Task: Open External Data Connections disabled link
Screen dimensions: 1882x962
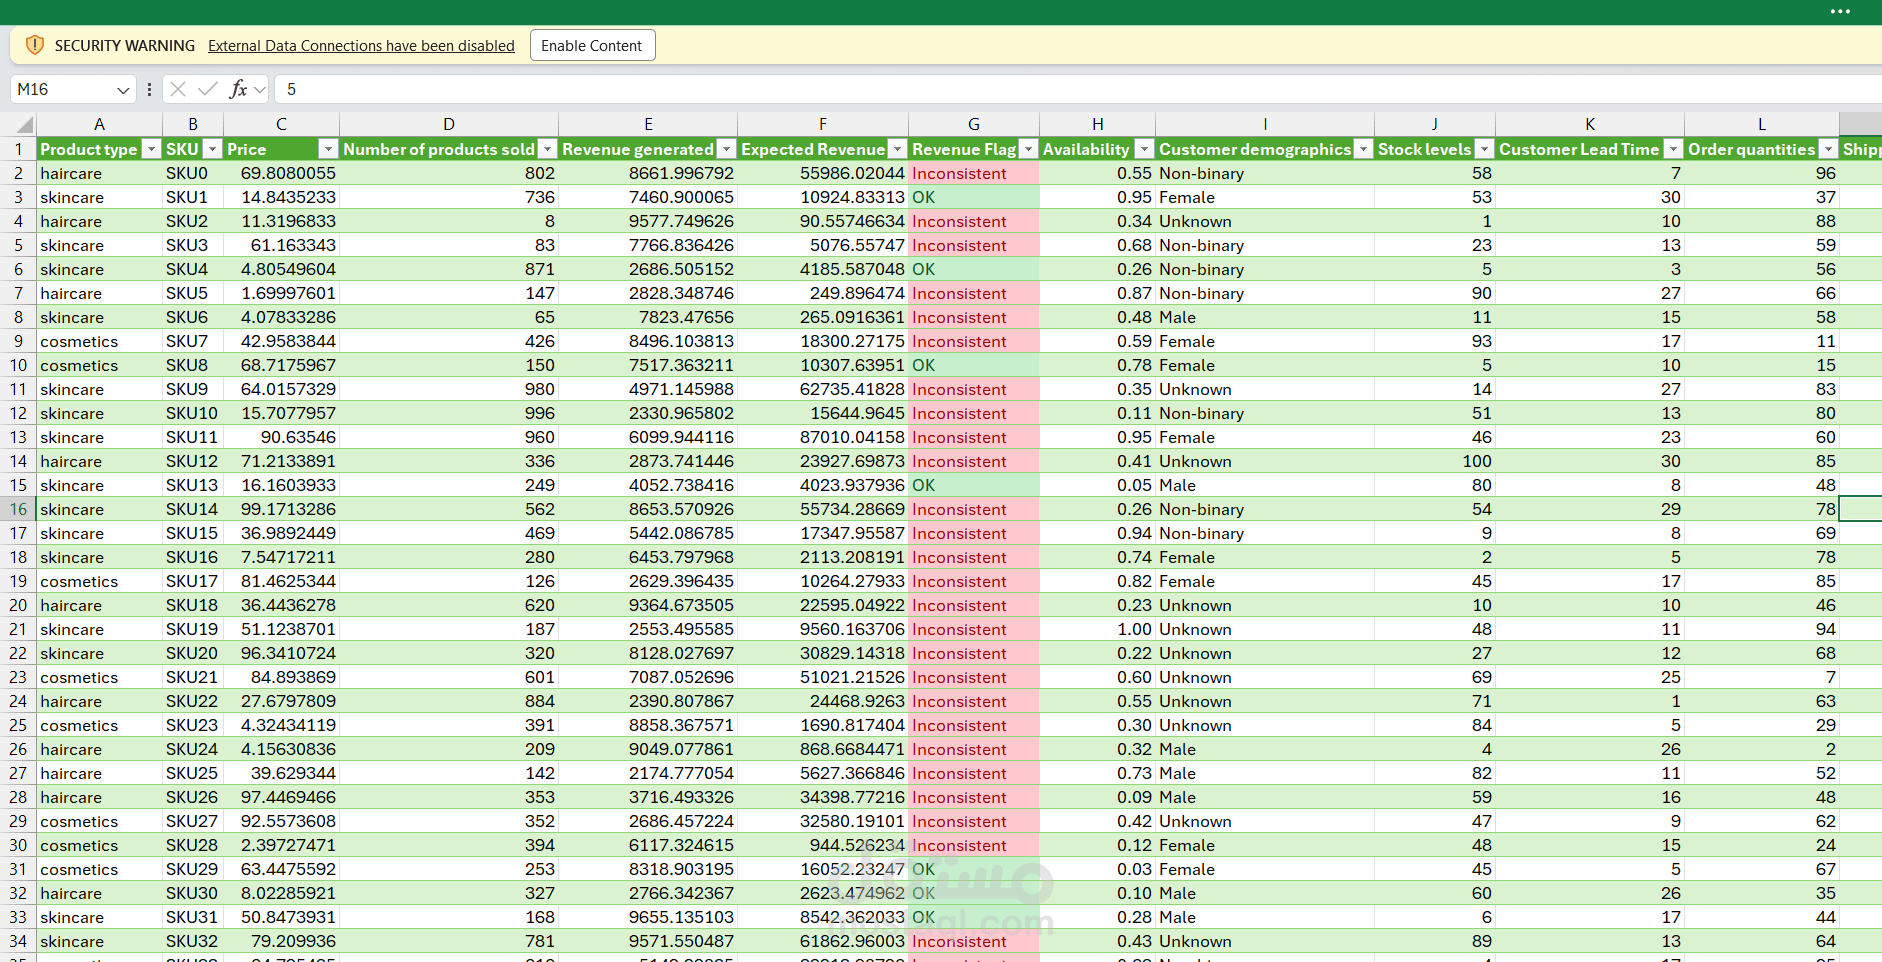Action: pyautogui.click(x=361, y=46)
